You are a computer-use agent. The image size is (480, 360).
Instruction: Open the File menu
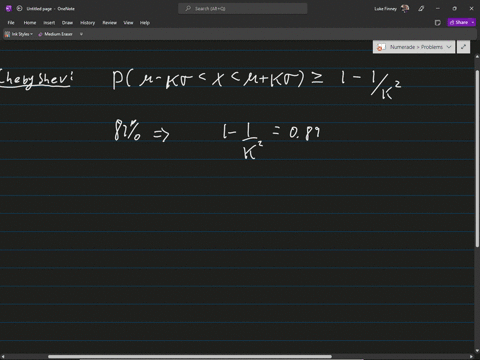point(11,23)
